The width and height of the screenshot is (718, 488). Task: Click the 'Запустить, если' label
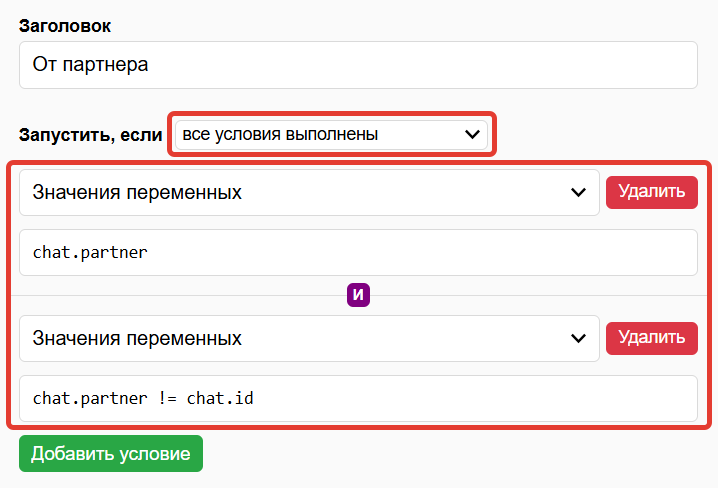coord(91,135)
